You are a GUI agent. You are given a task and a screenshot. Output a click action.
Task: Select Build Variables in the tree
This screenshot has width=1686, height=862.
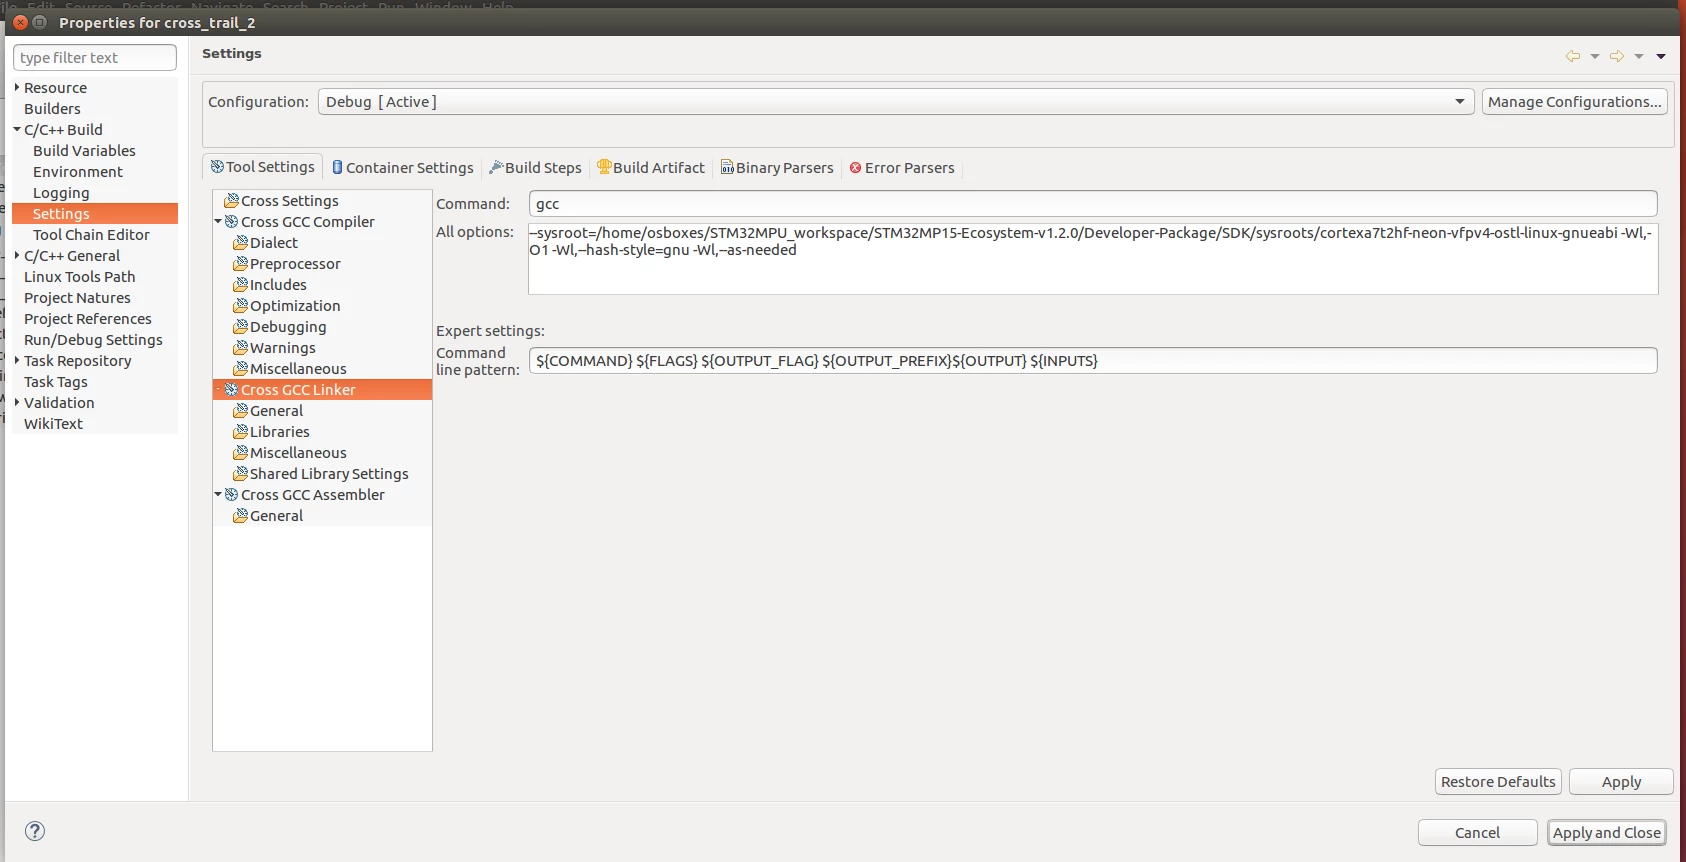[84, 151]
